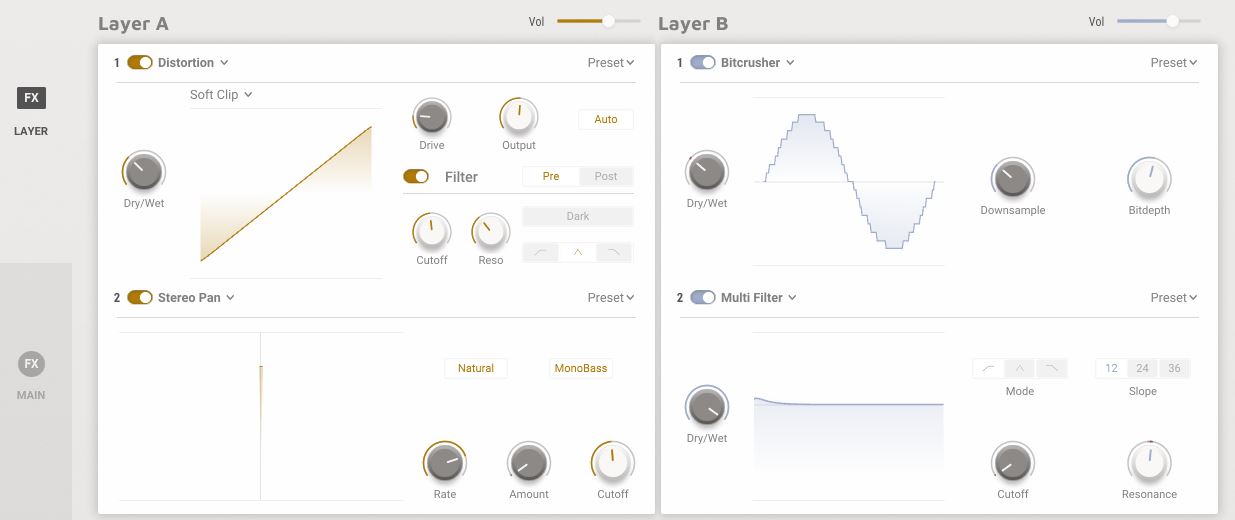The height and width of the screenshot is (520, 1235).
Task: Click the Layer A volume slider
Action: tap(598, 21)
